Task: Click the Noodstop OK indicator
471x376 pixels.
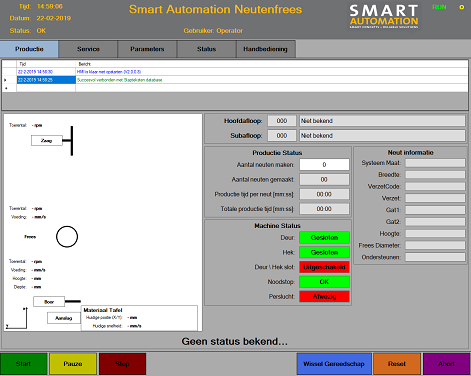Action: pos(324,282)
